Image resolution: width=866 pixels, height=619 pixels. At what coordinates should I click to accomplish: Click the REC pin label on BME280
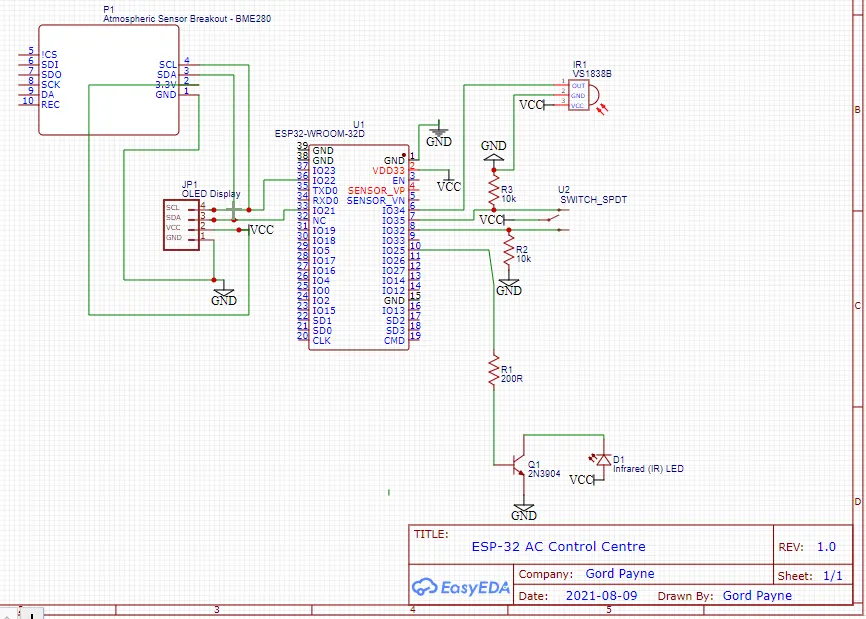[50, 104]
